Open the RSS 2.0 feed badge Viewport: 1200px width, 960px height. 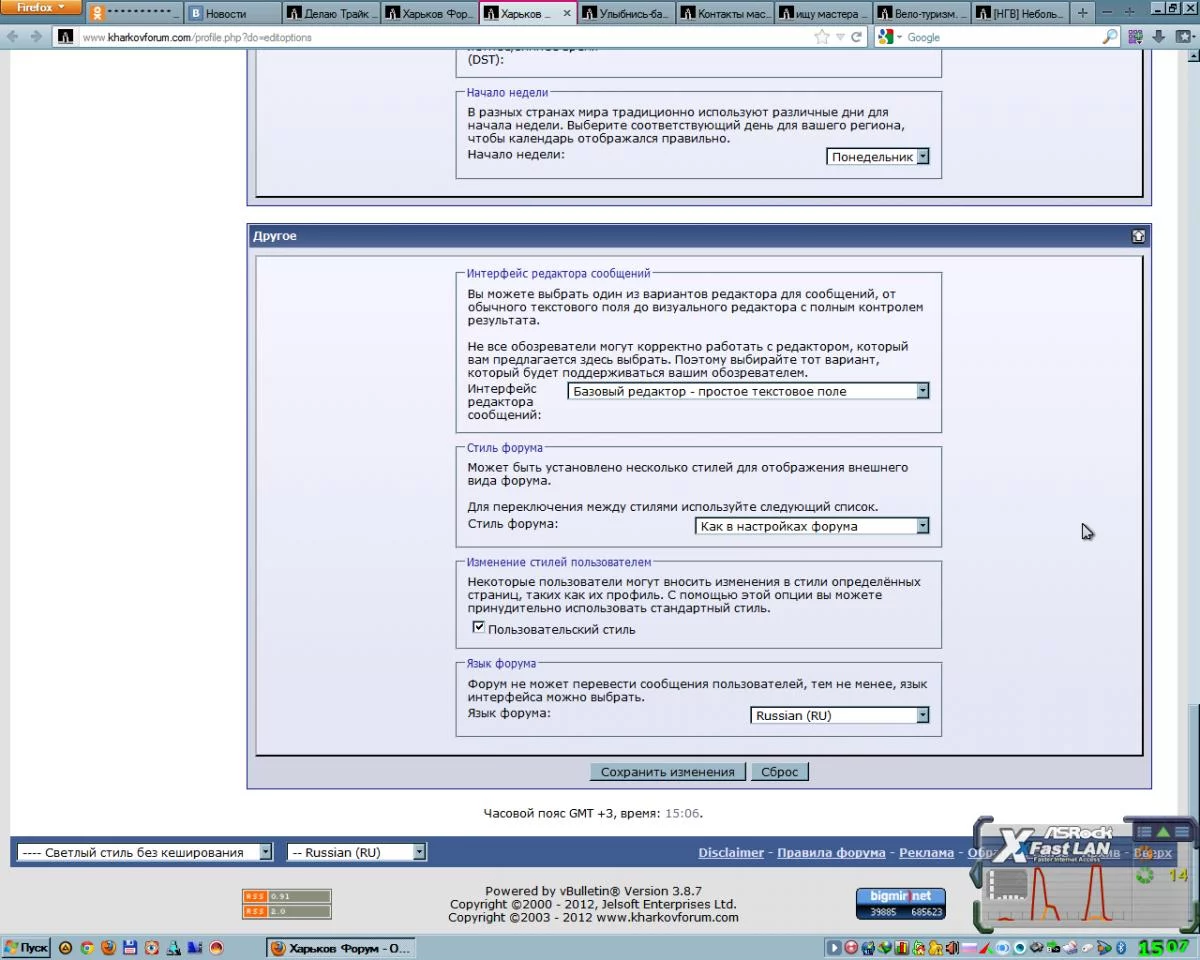click(x=286, y=911)
